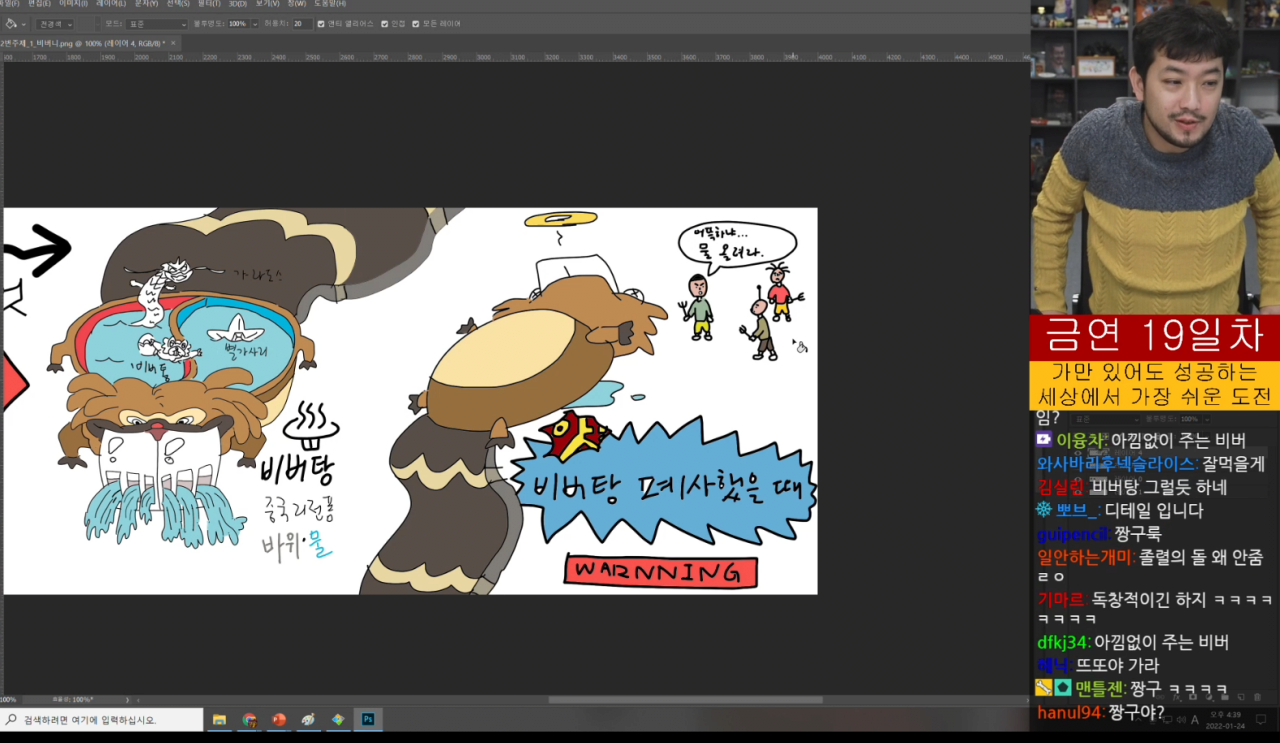Image resolution: width=1280 pixels, height=743 pixels.
Task: Click chat username 뽀브_
Action: pyautogui.click(x=1078, y=510)
